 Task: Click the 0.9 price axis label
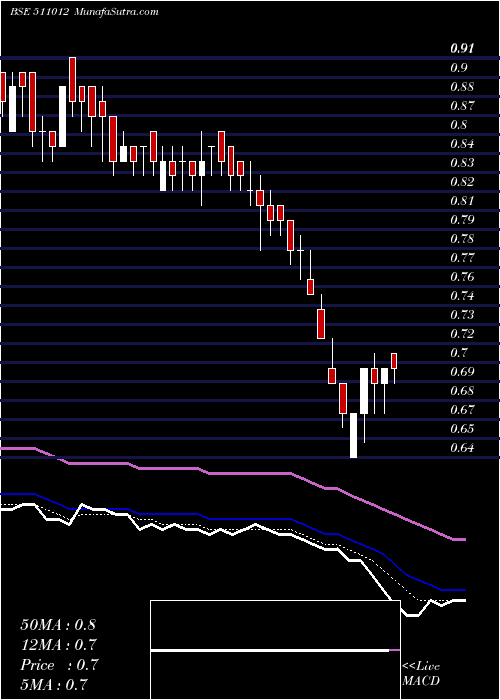coord(458,68)
